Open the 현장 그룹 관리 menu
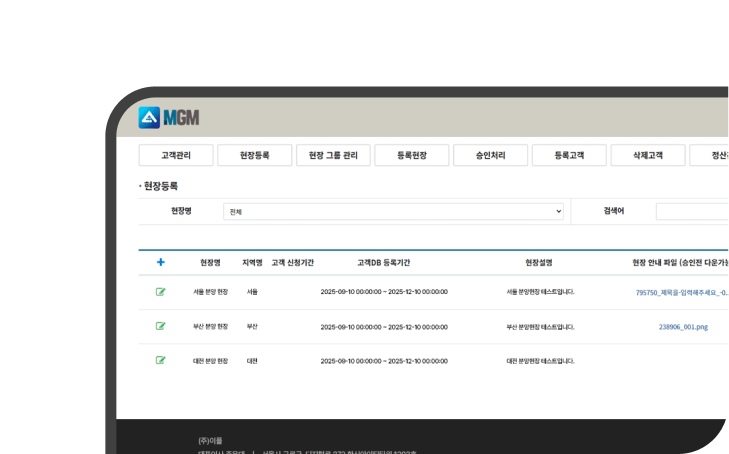 (333, 156)
